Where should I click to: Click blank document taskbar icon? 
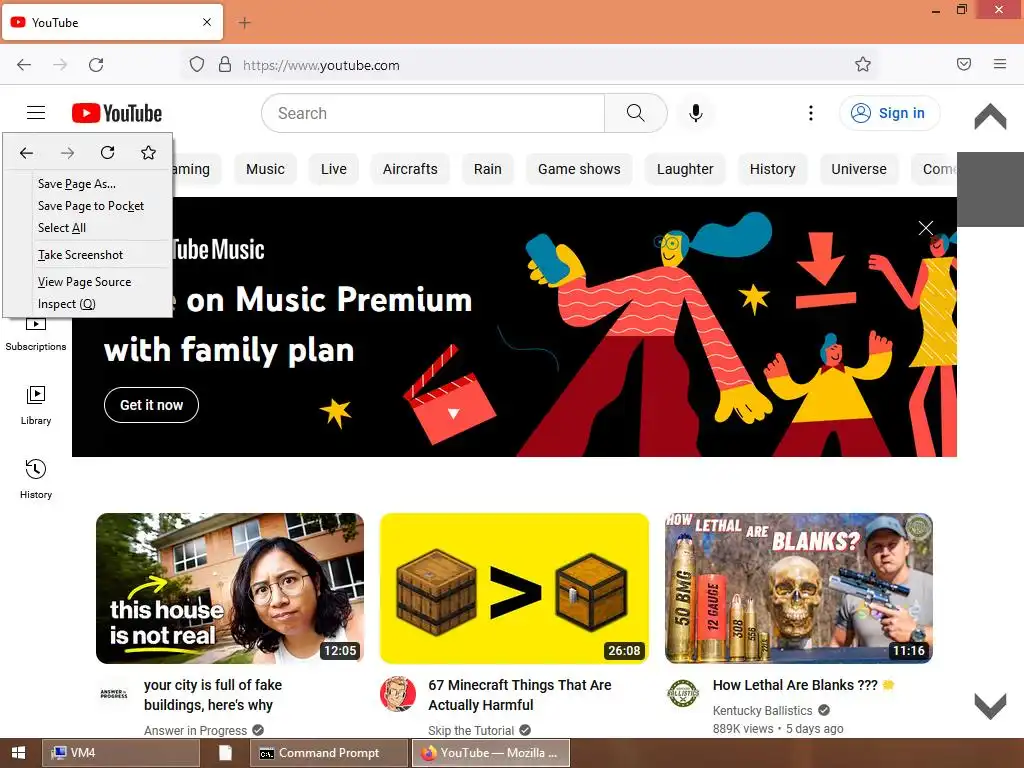pyautogui.click(x=225, y=753)
